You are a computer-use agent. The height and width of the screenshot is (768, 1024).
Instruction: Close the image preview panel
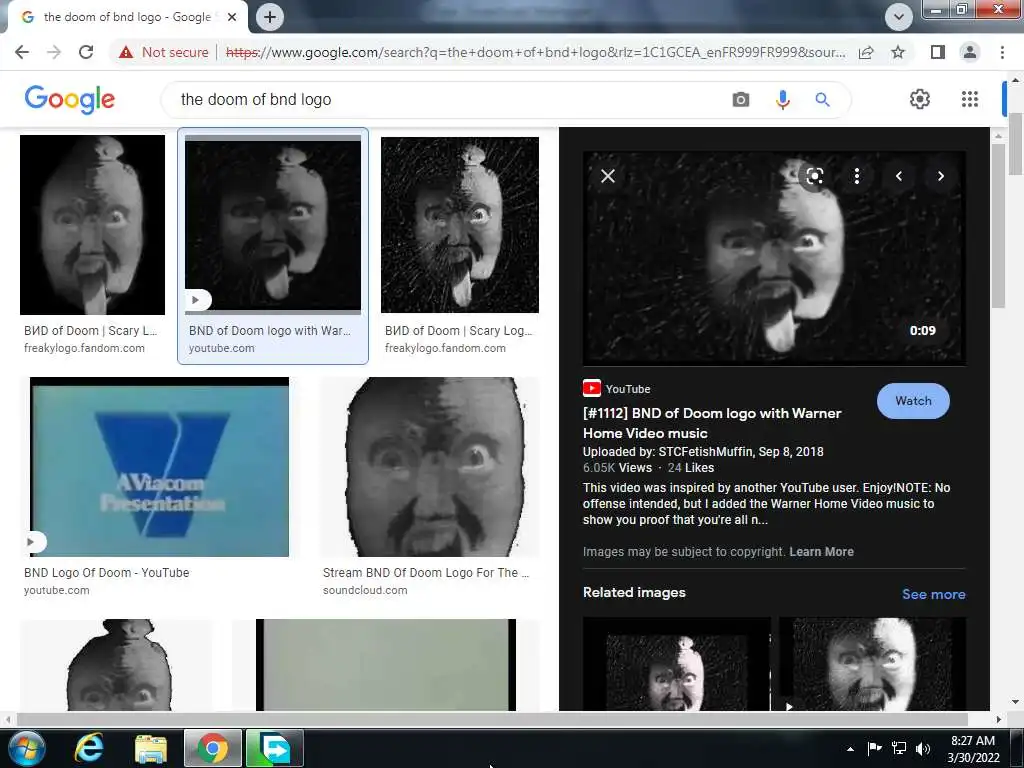pos(608,176)
